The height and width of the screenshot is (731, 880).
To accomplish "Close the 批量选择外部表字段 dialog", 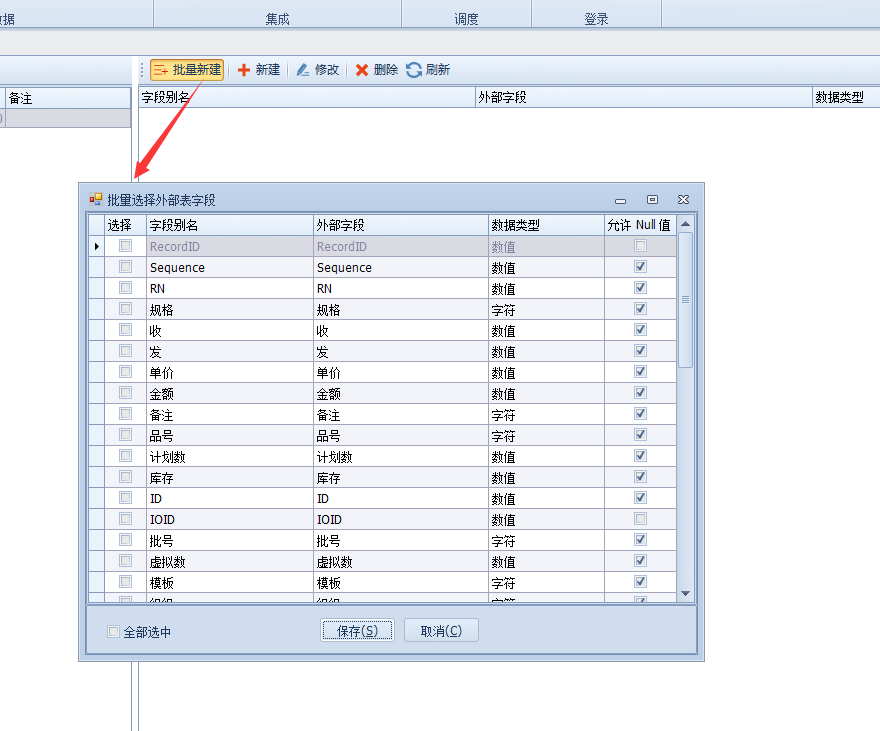I will pyautogui.click(x=683, y=200).
